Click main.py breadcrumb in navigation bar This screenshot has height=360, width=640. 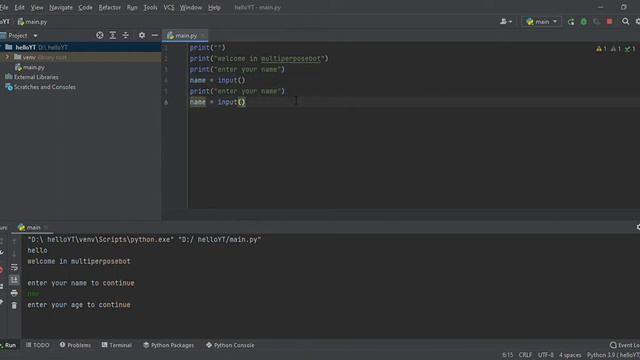coord(32,22)
